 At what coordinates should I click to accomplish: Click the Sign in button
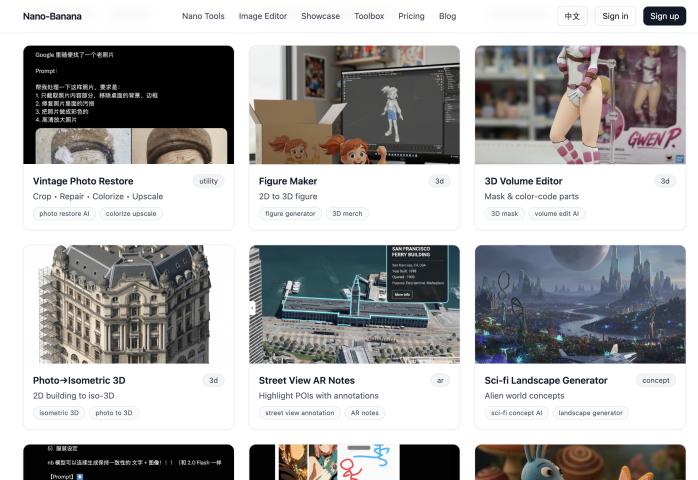(615, 16)
